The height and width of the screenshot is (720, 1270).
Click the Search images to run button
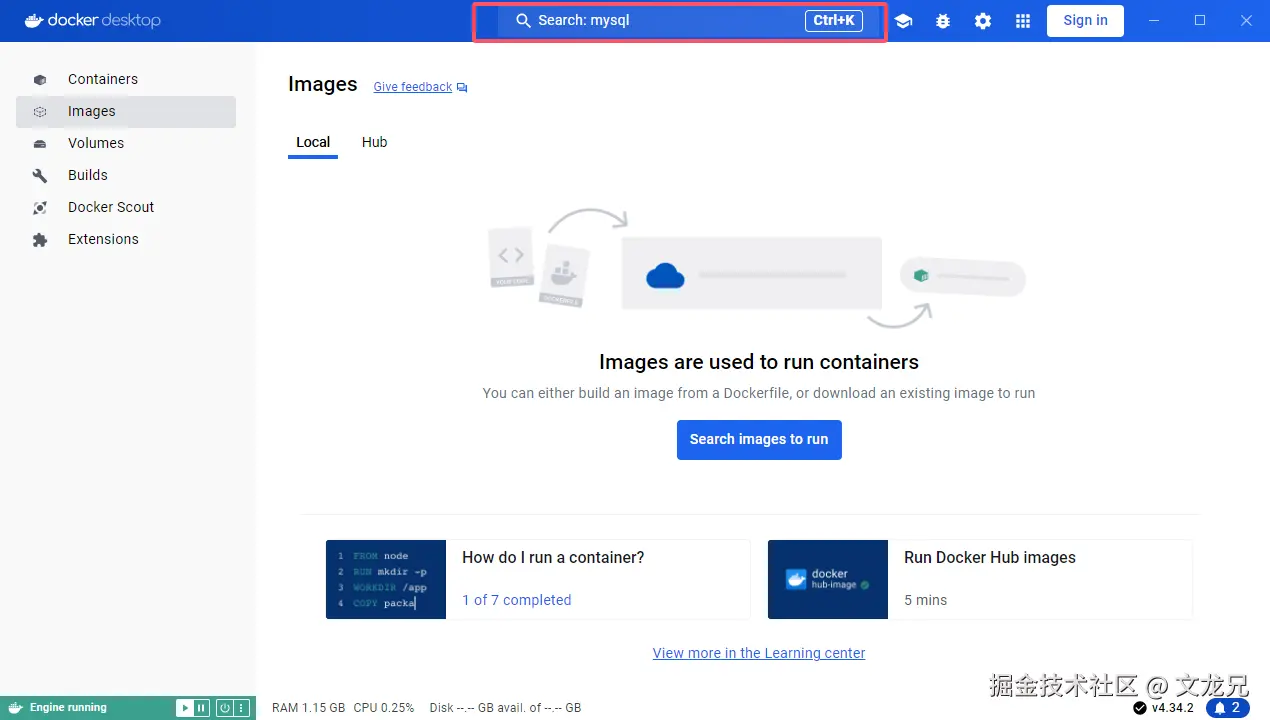pyautogui.click(x=759, y=440)
